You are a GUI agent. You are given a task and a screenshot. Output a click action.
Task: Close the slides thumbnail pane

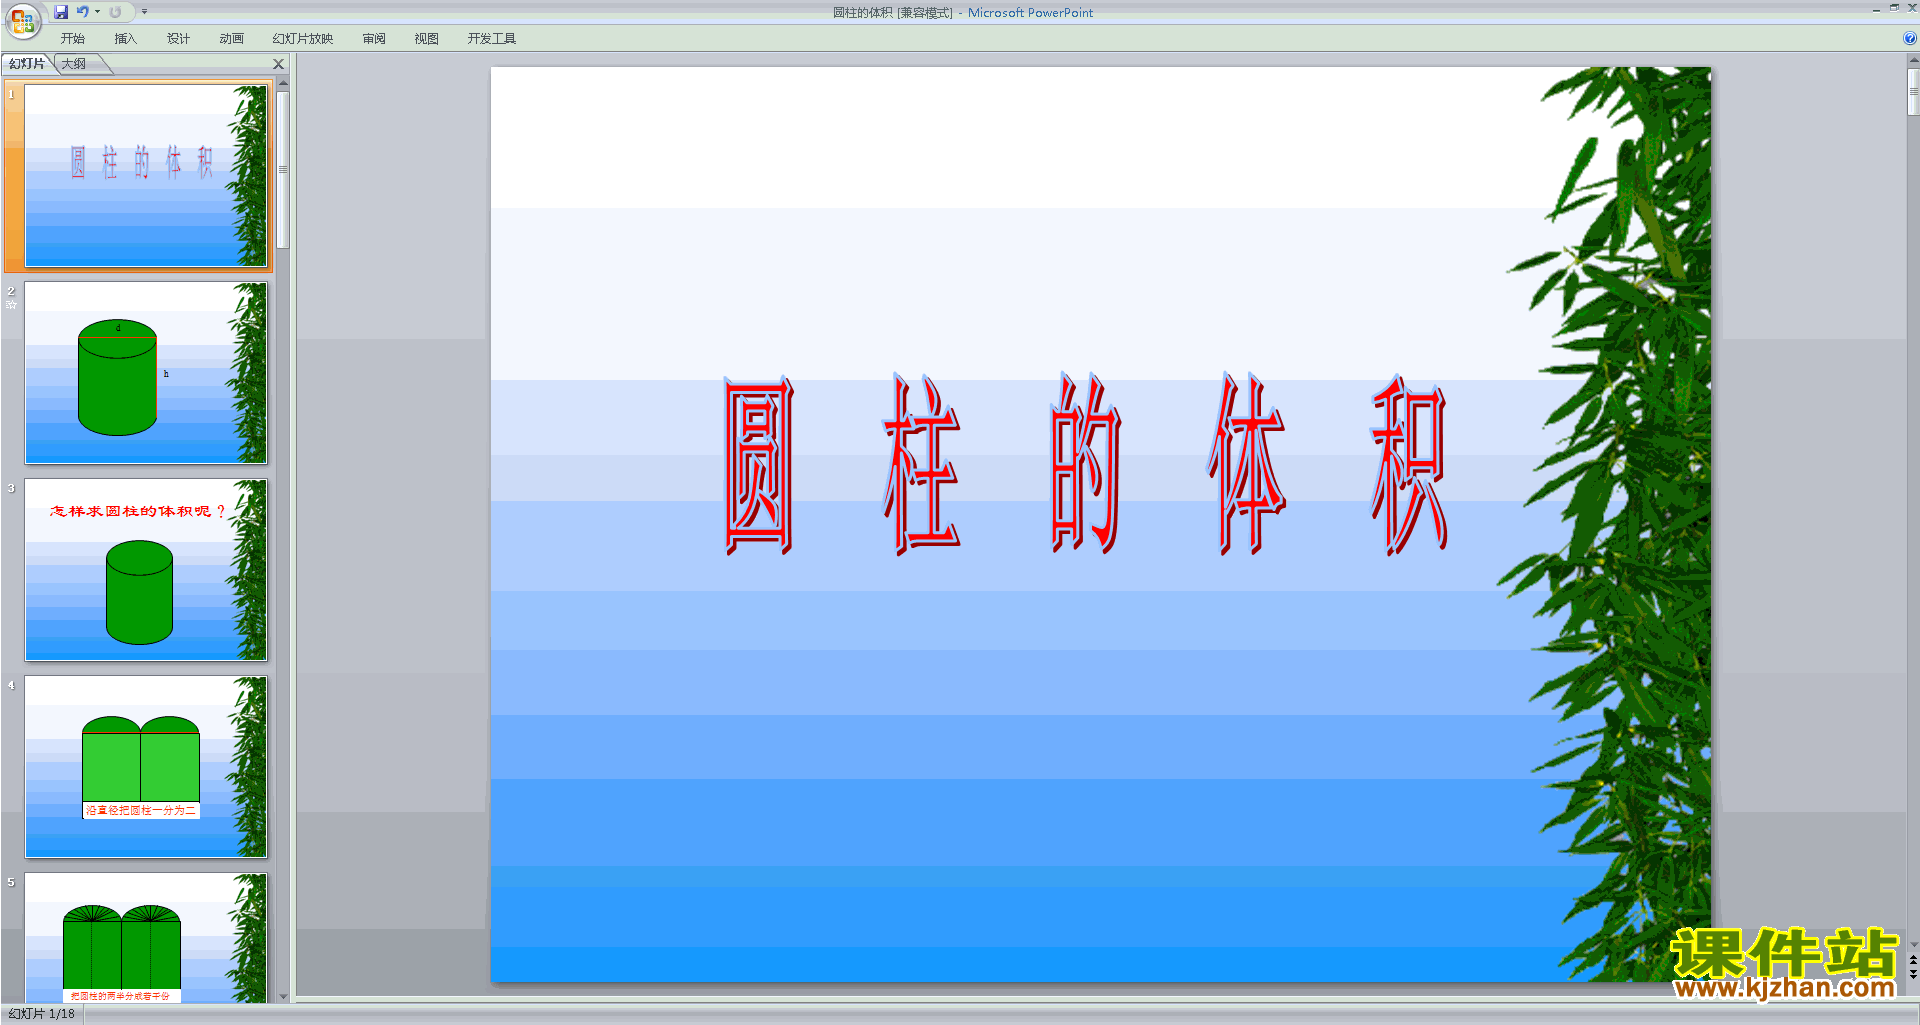pos(279,64)
